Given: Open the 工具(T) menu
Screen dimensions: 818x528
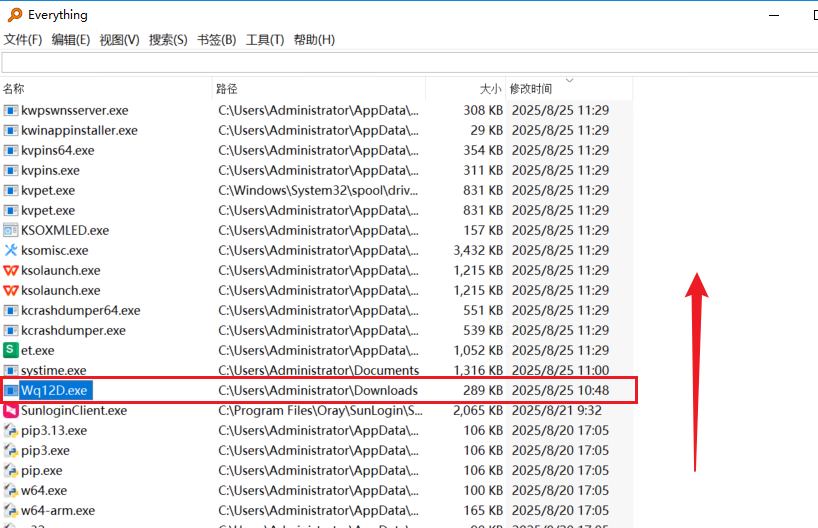Looking at the screenshot, I should coord(265,40).
